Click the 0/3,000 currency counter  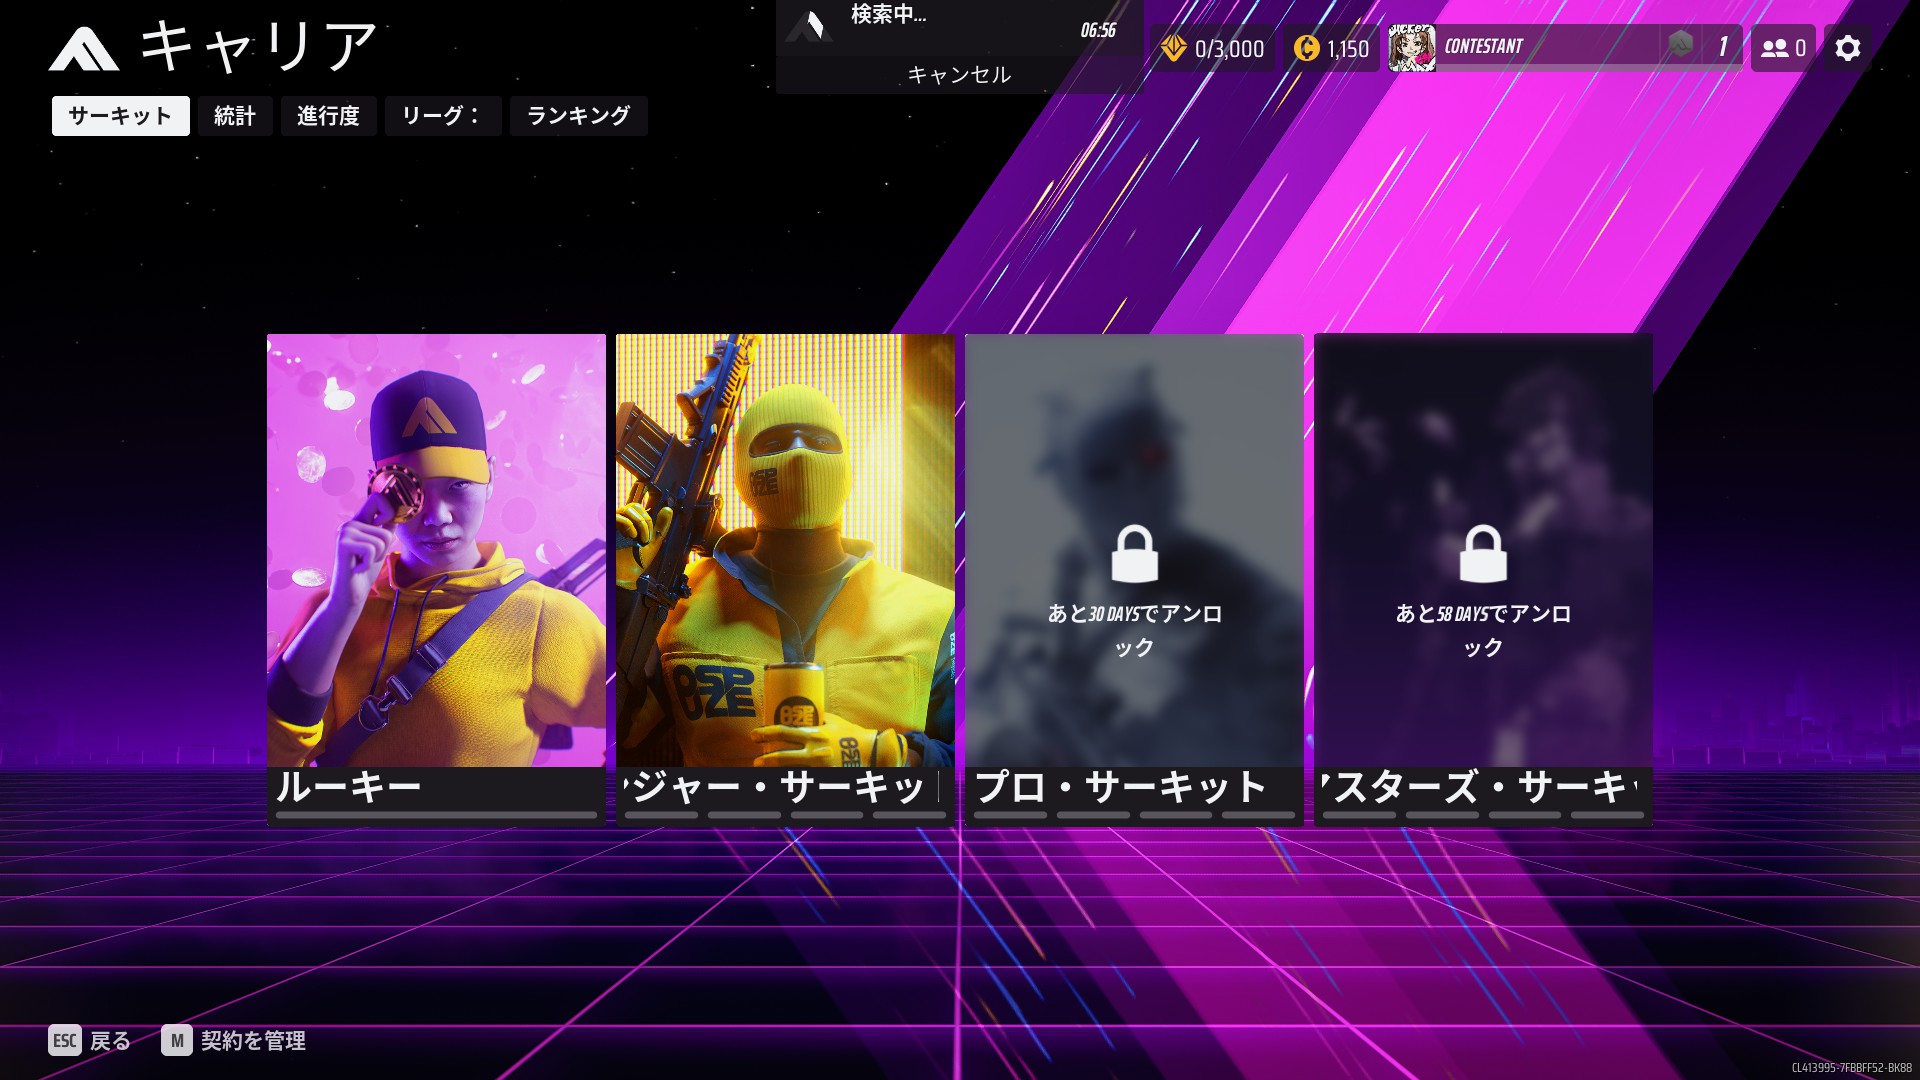tap(1229, 49)
